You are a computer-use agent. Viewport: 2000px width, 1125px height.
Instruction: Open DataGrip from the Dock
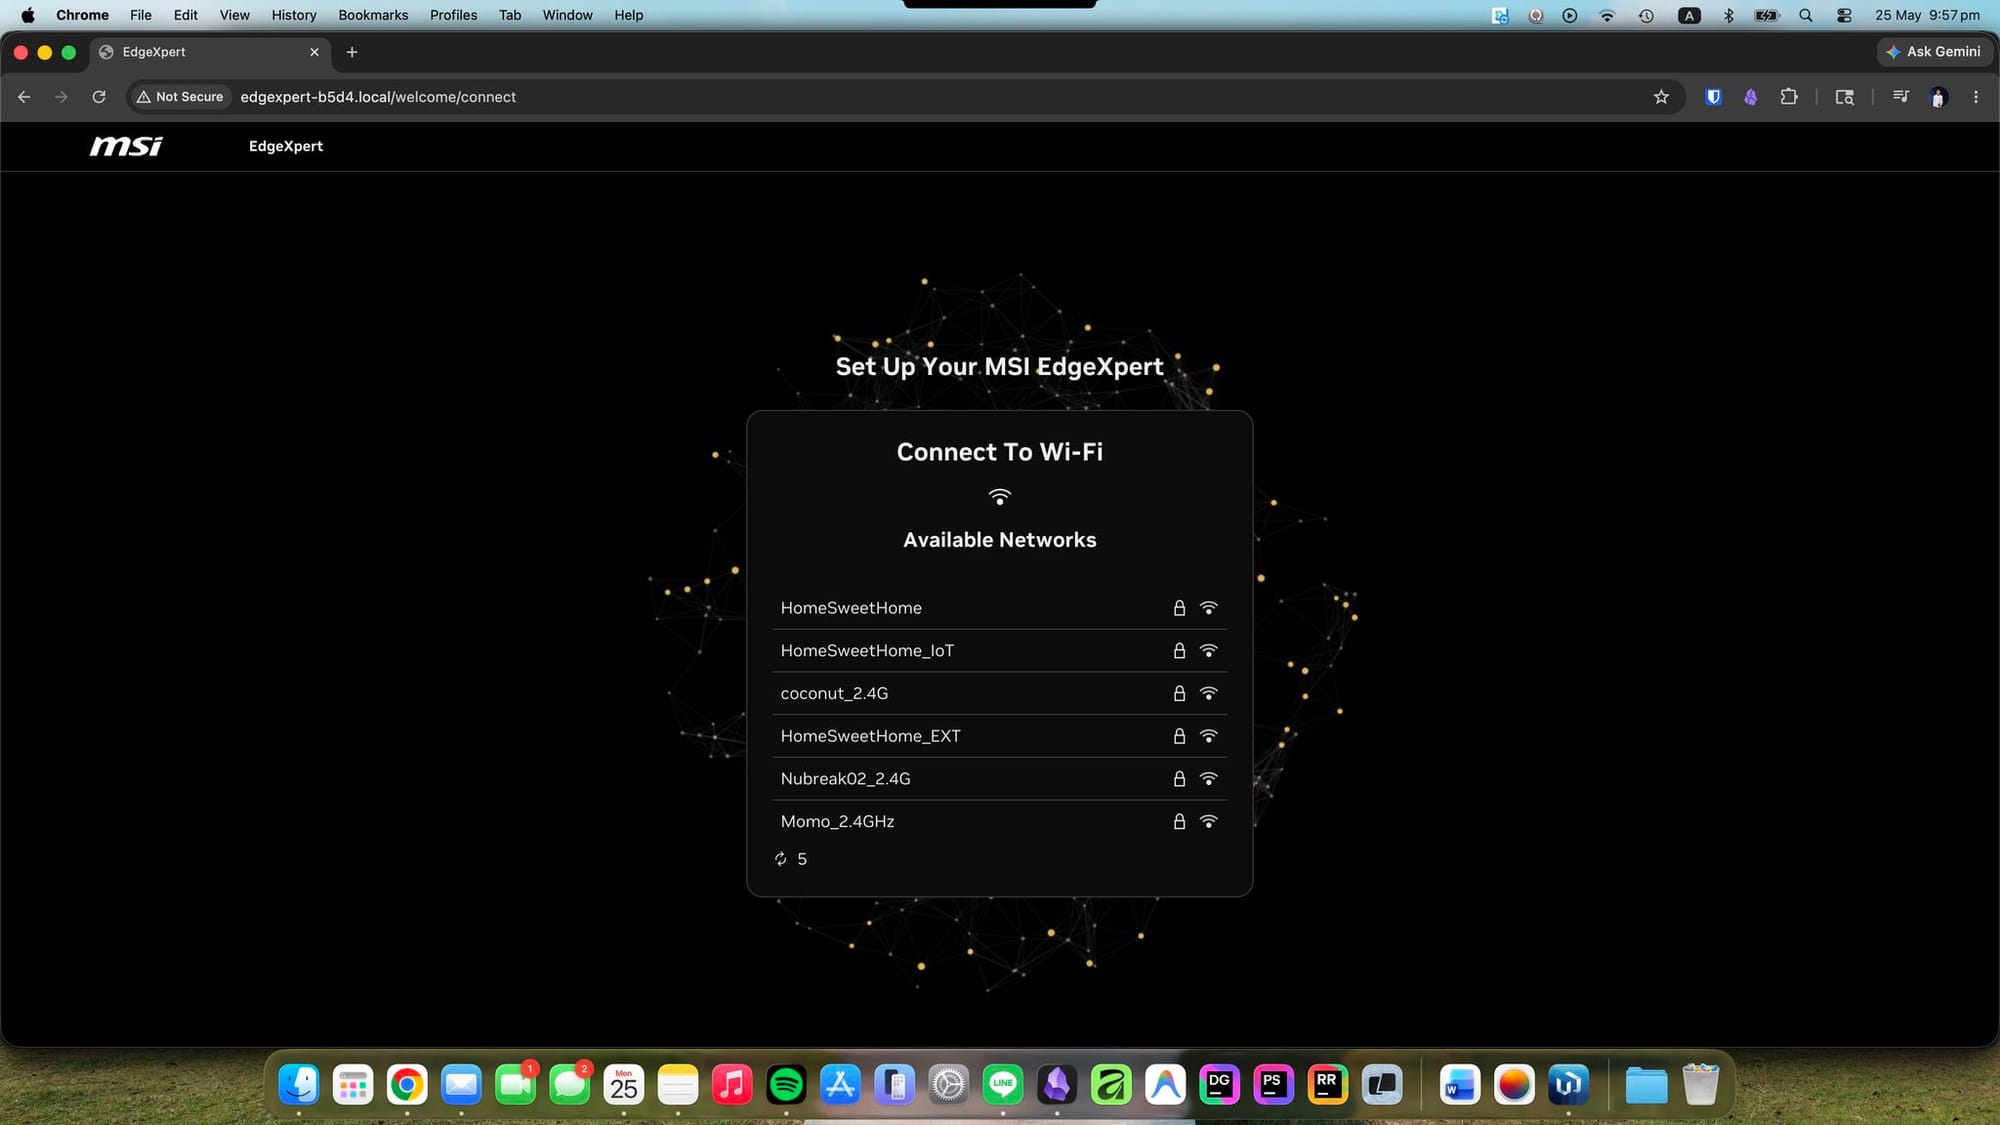[1219, 1085]
